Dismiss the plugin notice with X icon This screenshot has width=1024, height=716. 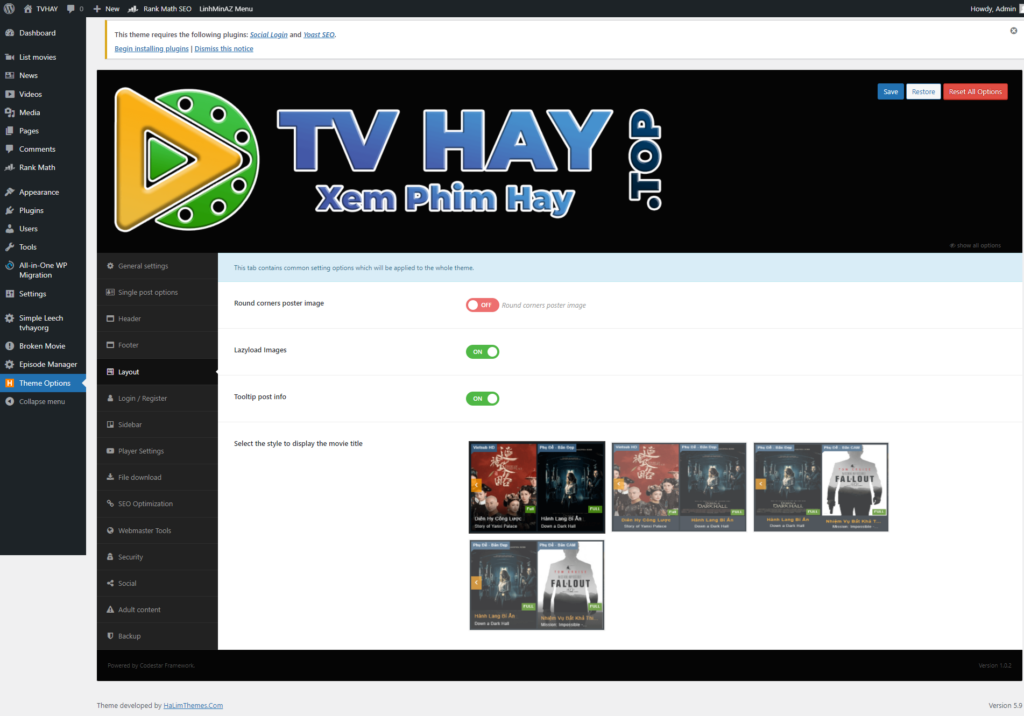tap(1014, 31)
